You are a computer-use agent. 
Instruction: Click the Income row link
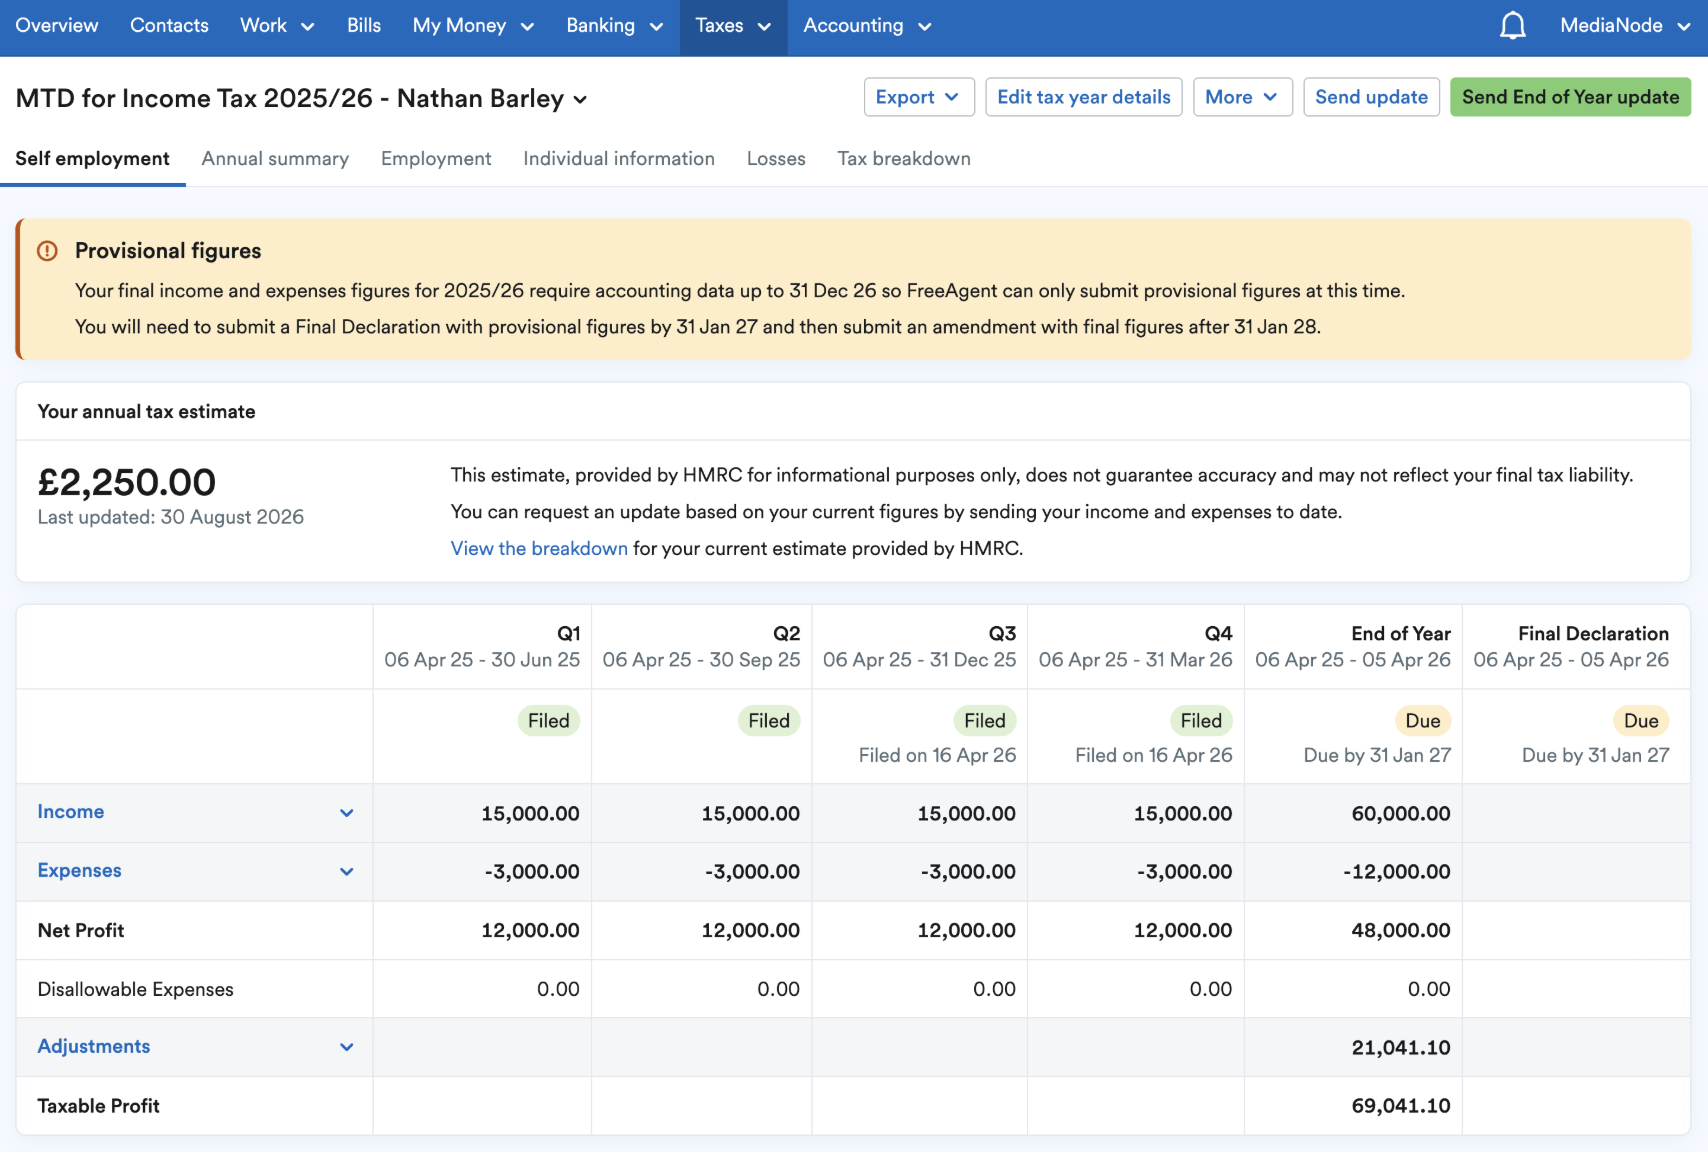(x=71, y=812)
